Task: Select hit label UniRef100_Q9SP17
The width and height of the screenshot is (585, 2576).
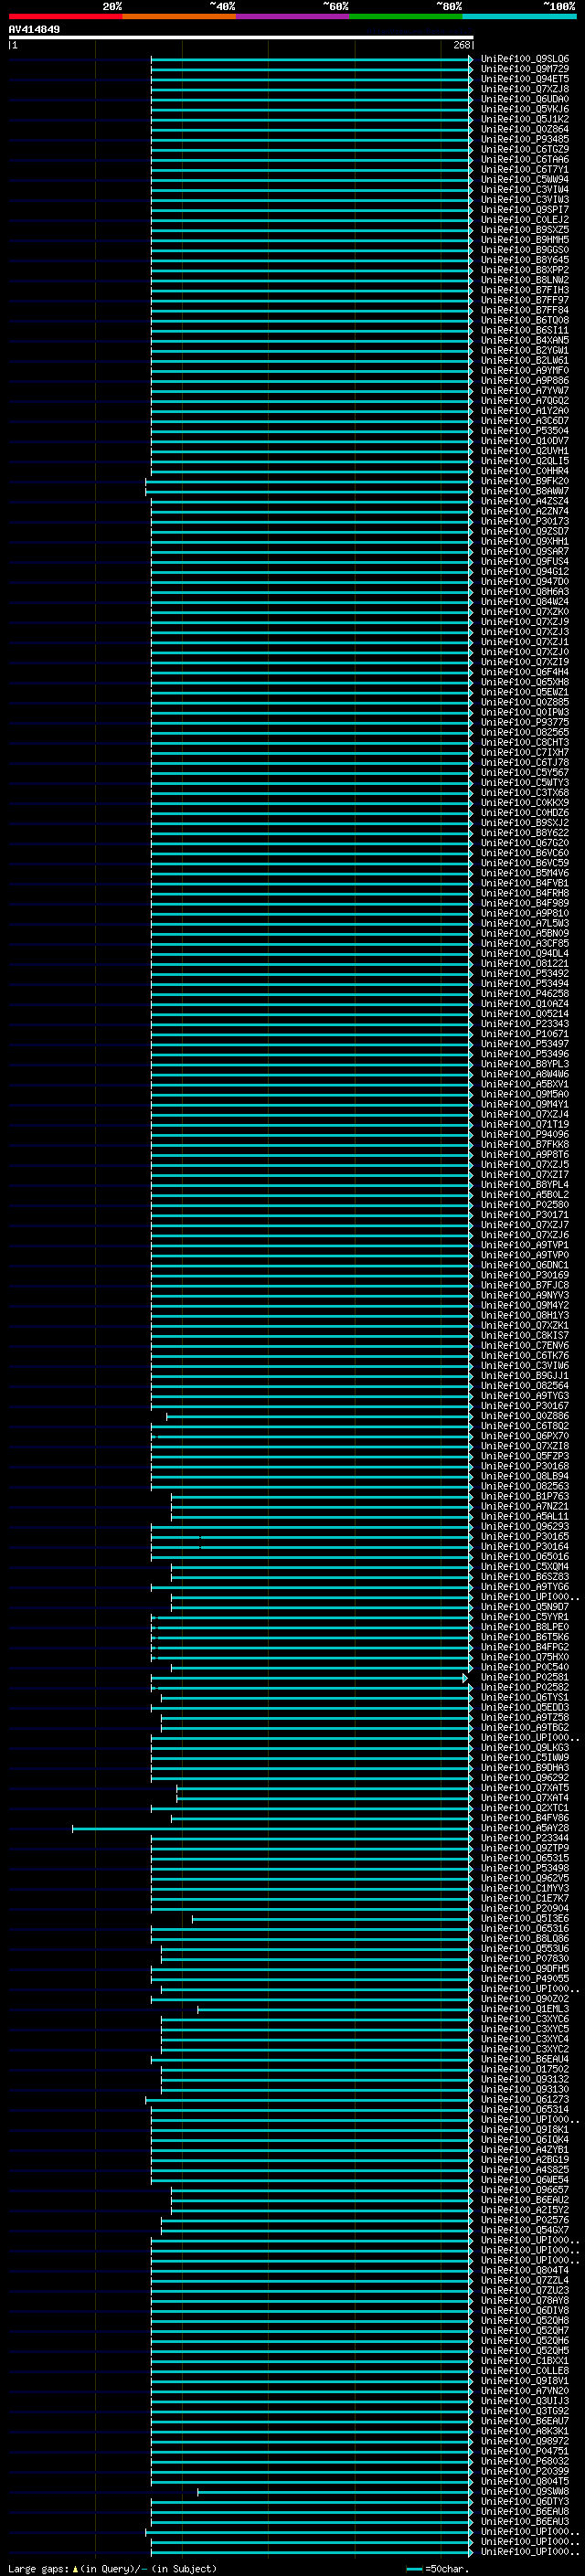Action: click(x=525, y=210)
